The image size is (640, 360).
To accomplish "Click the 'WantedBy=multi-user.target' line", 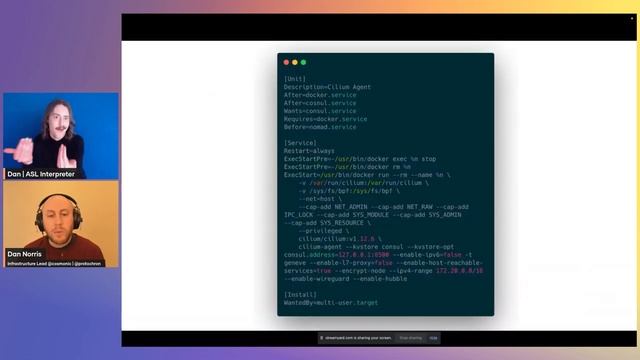I will (x=331, y=303).
